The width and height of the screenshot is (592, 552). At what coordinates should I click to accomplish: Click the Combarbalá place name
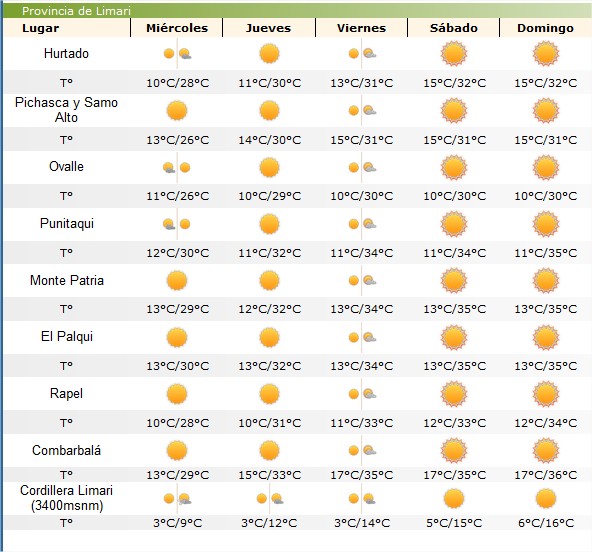tap(66, 450)
